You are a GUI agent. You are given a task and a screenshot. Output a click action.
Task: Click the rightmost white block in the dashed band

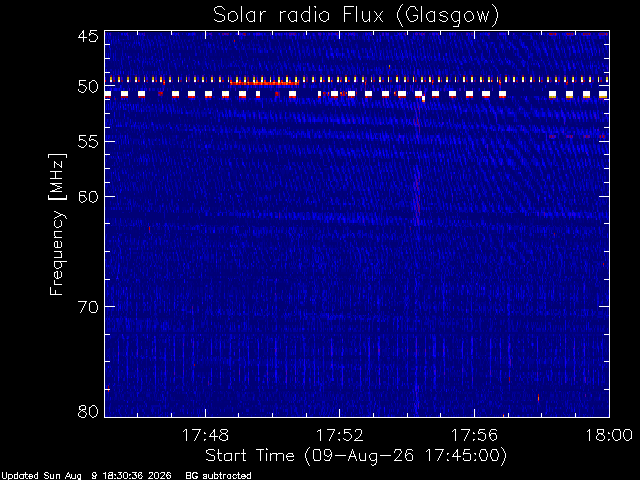point(603,94)
